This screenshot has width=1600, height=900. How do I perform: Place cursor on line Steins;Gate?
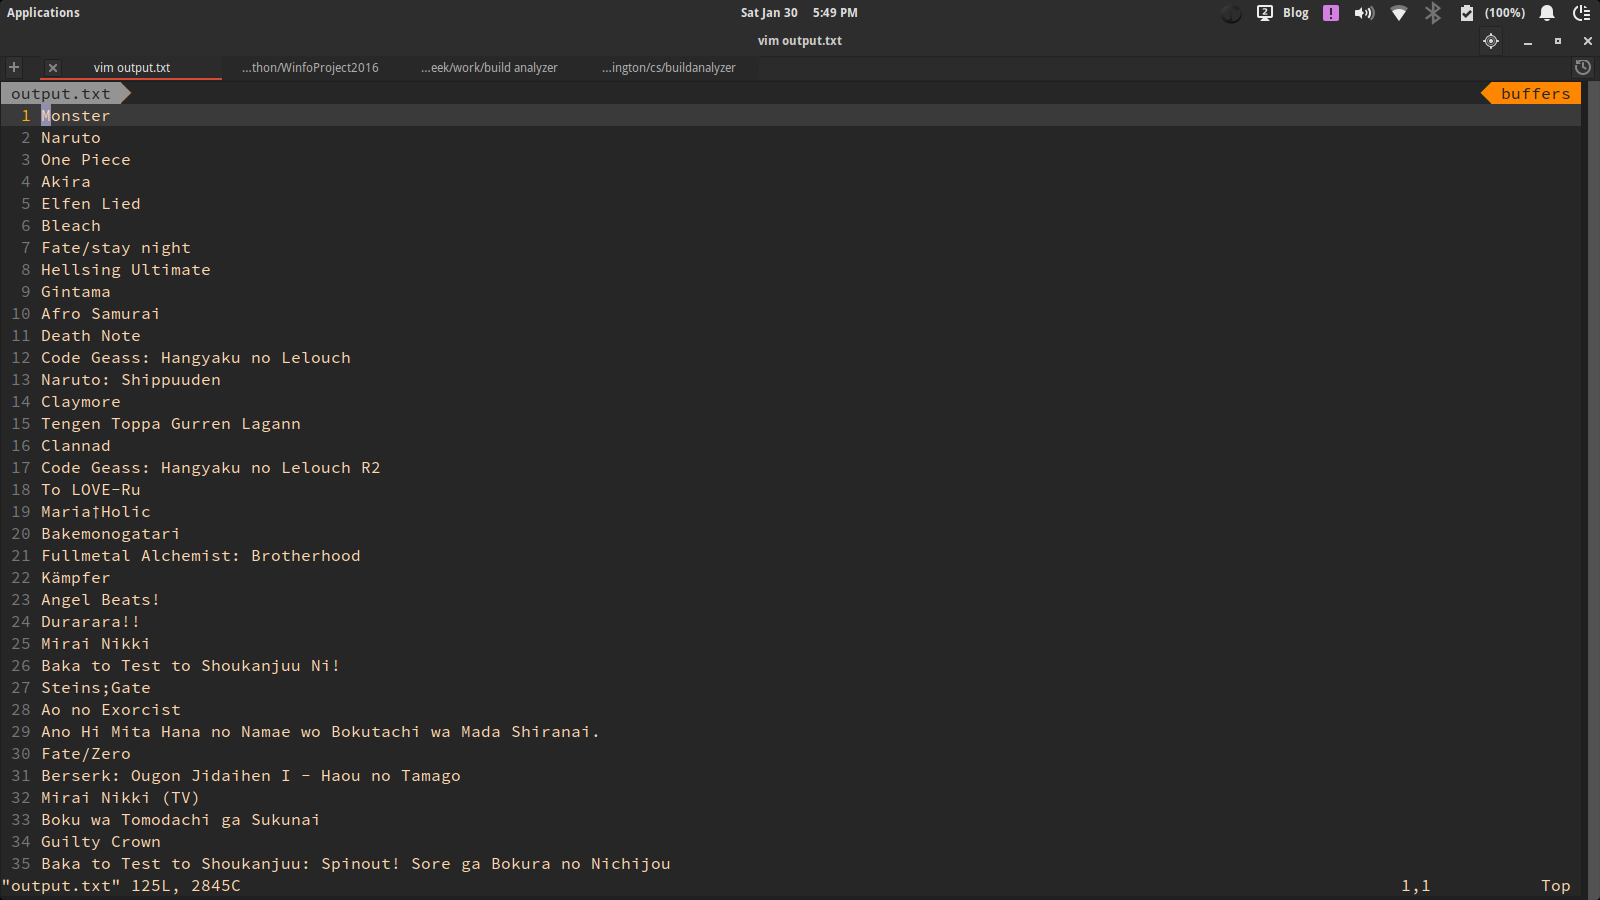[96, 688]
